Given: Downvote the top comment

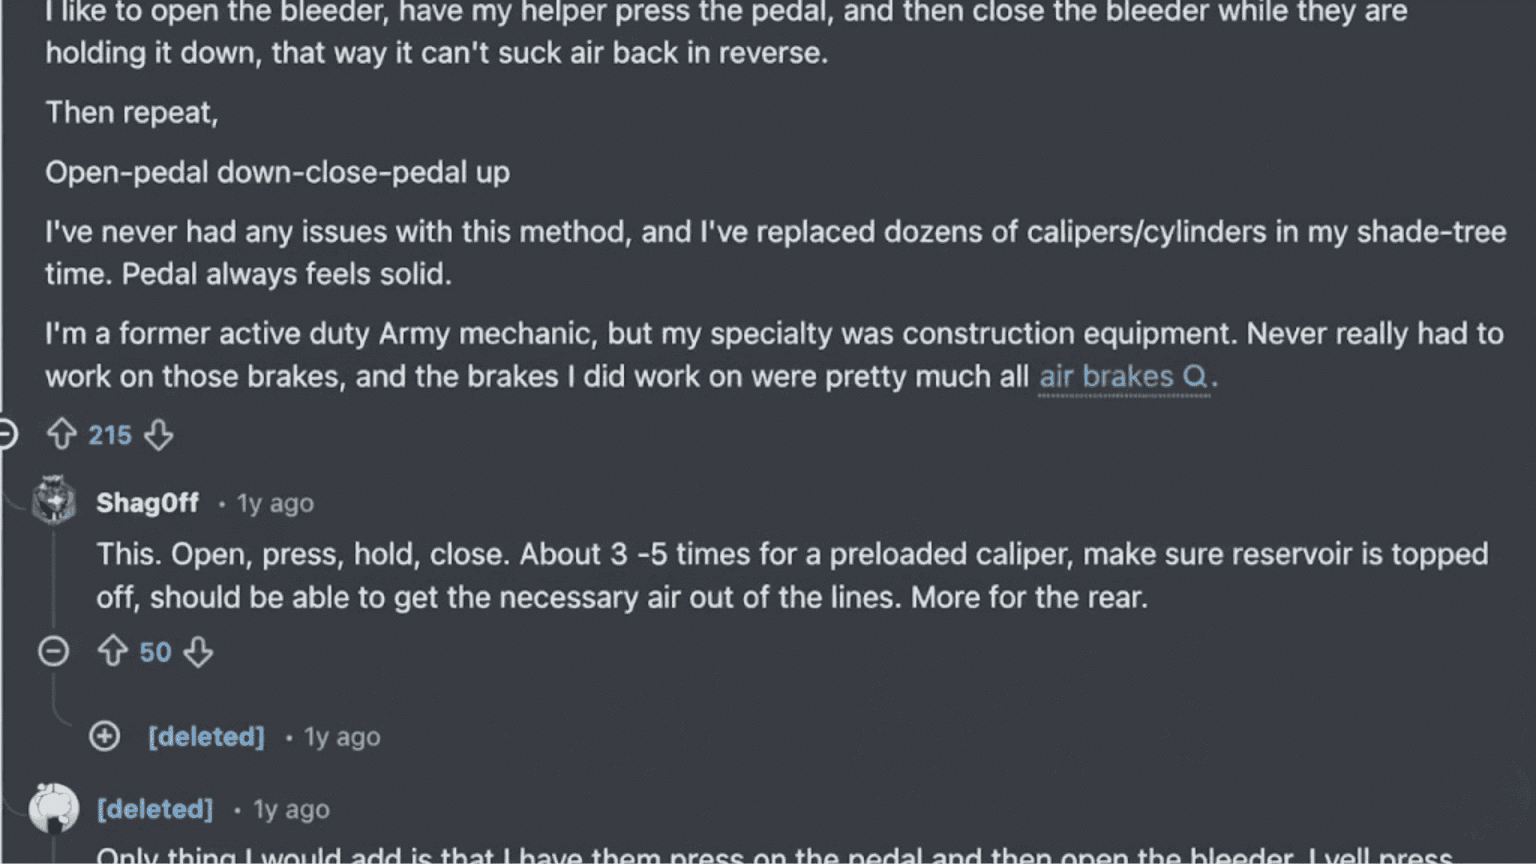Looking at the screenshot, I should coord(159,434).
